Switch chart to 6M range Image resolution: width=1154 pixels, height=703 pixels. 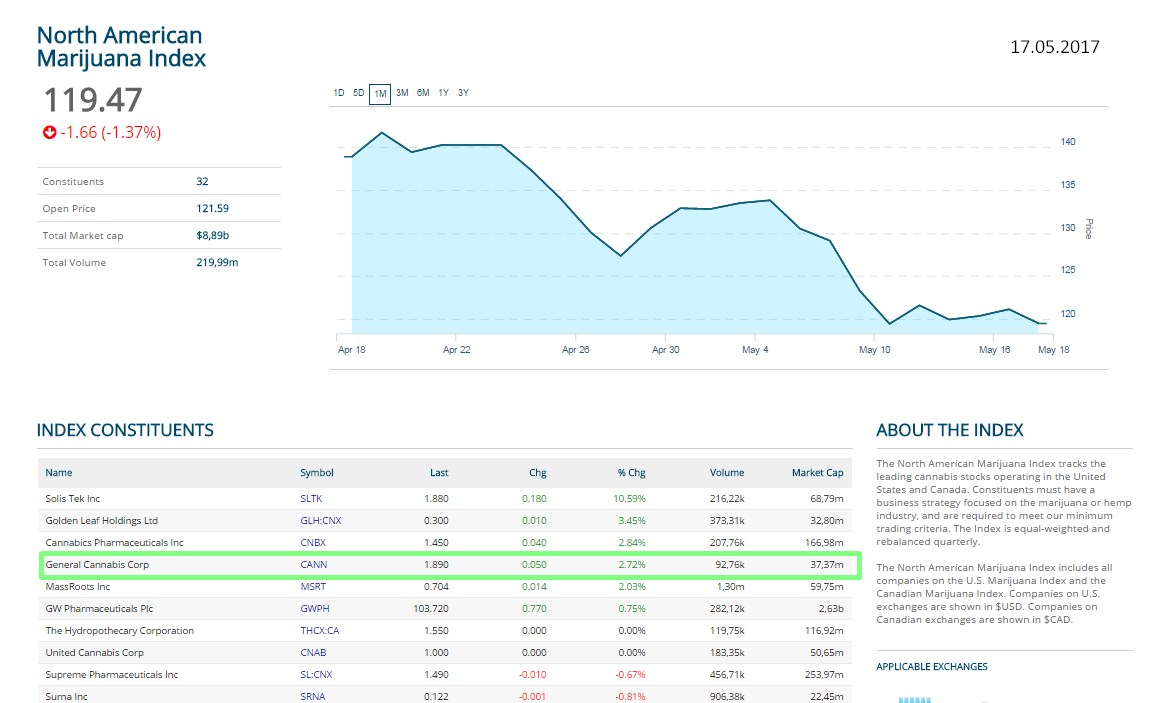(x=423, y=93)
